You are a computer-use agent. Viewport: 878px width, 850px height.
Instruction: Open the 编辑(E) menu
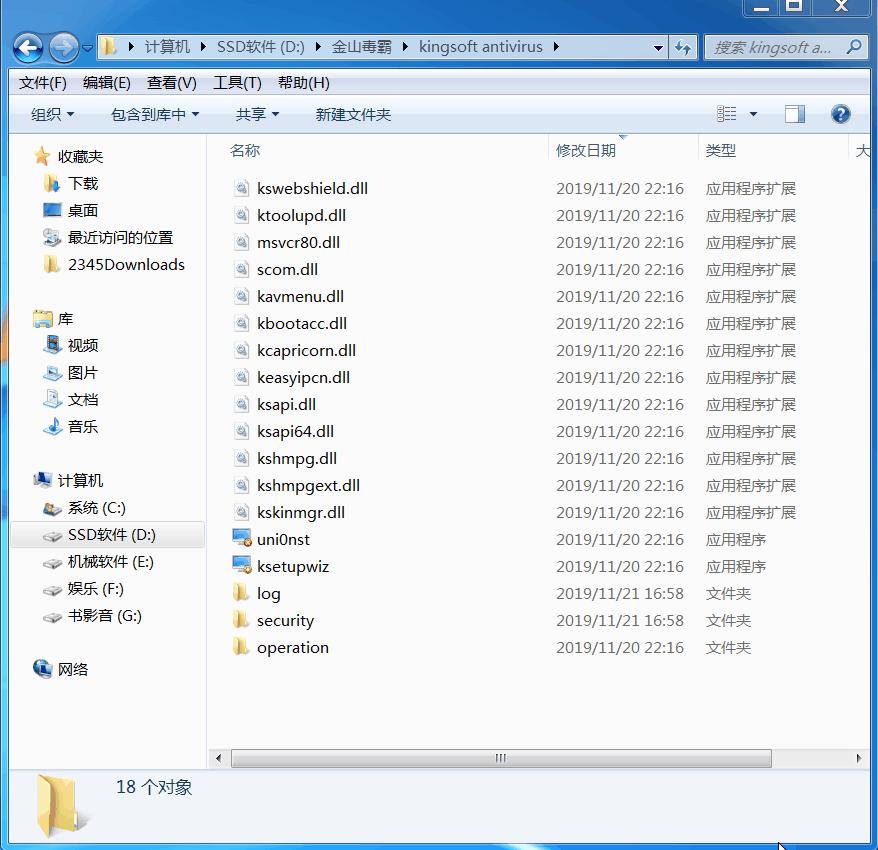(x=106, y=83)
